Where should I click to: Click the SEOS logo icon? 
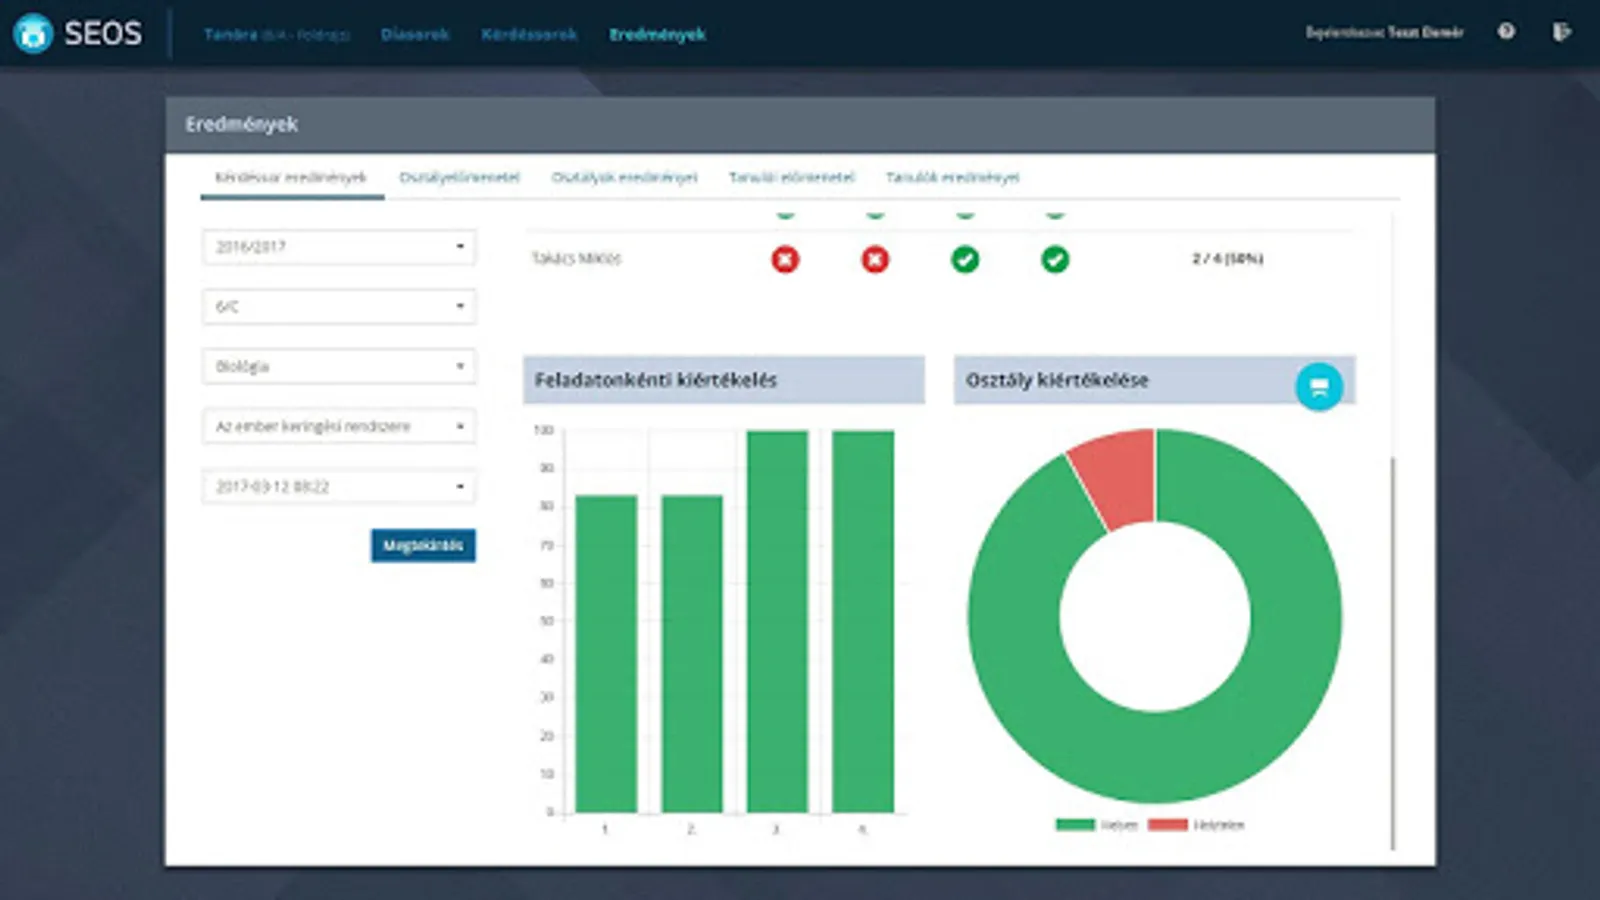click(33, 34)
